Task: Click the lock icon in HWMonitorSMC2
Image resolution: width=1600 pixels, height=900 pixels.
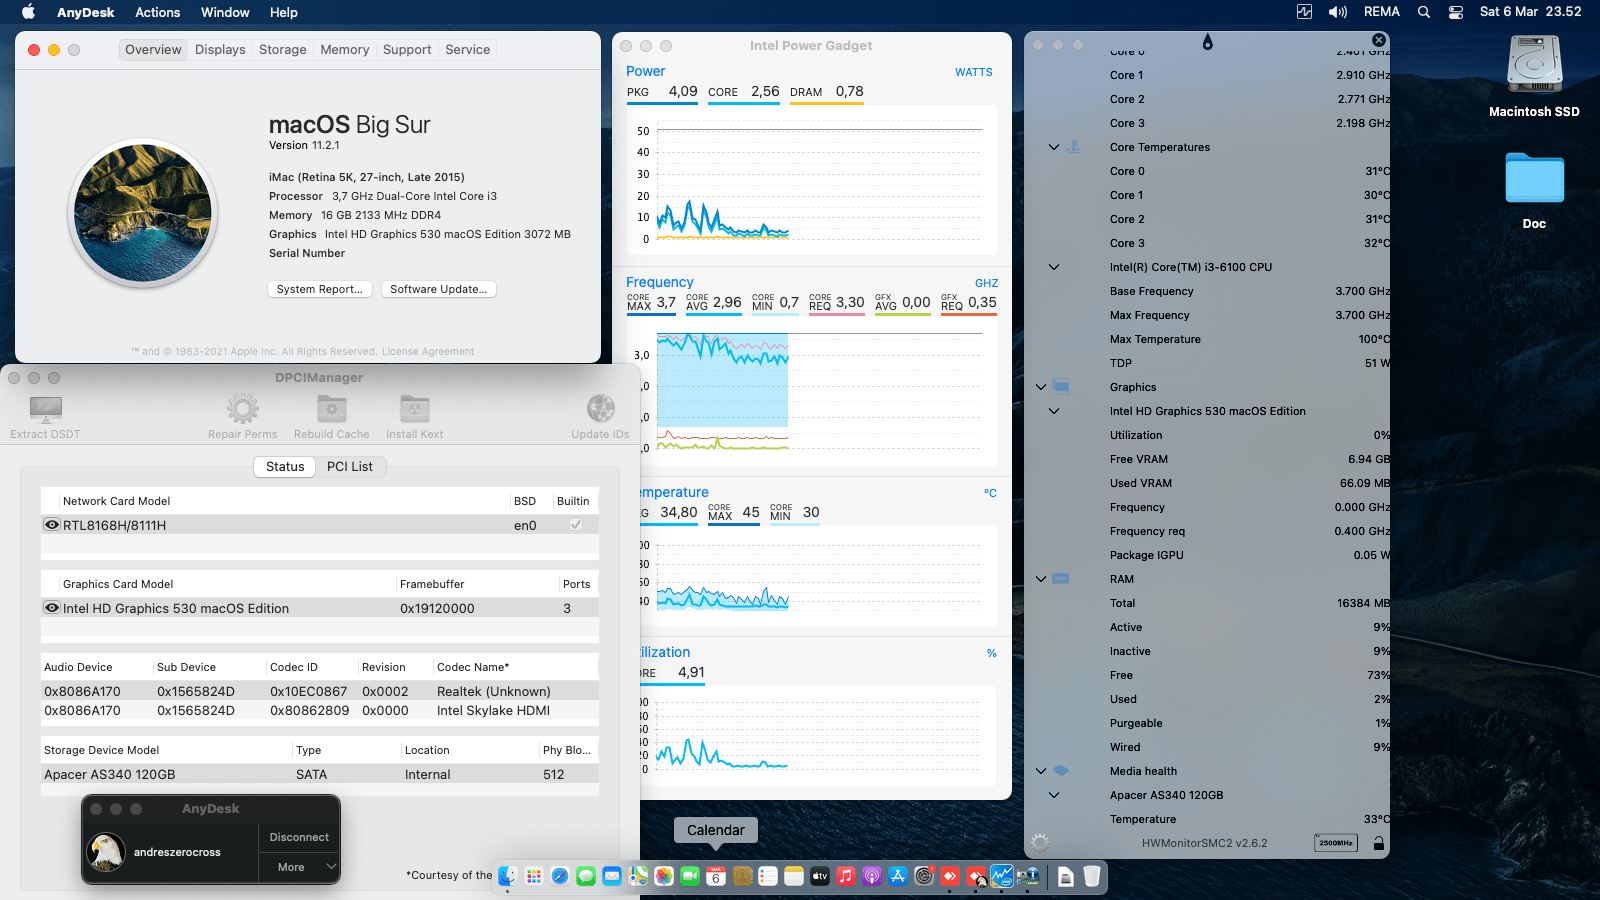Action: coord(1379,843)
